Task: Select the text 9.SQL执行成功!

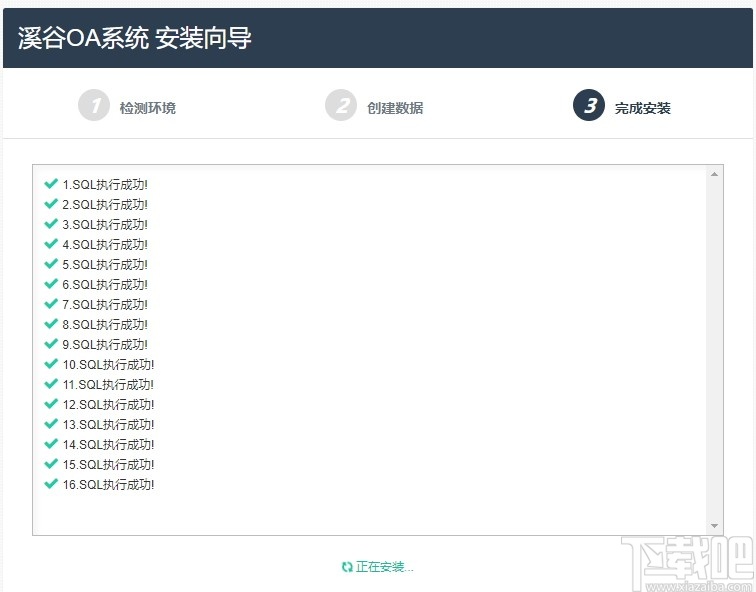Action: (x=105, y=345)
